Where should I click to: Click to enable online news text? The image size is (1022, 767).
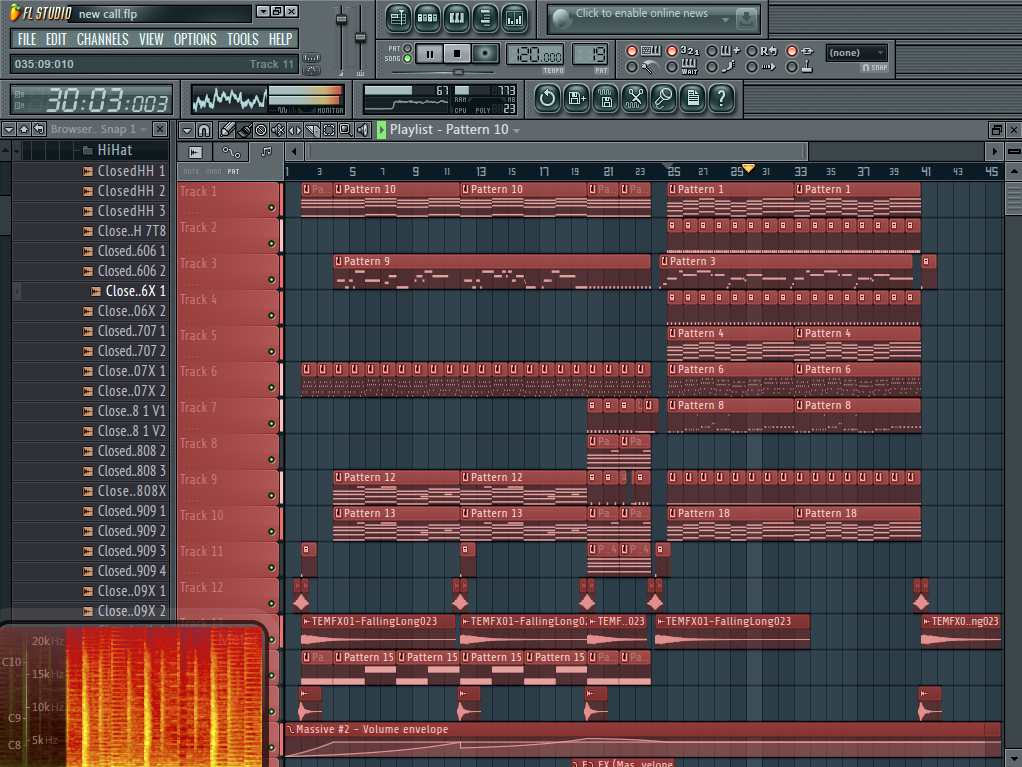point(641,13)
